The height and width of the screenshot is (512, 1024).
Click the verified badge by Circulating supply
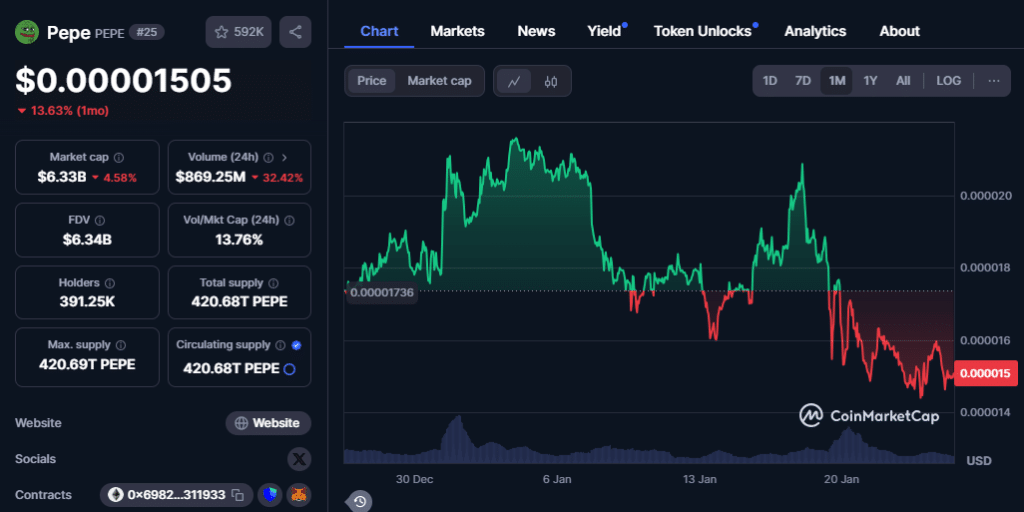[x=296, y=345]
